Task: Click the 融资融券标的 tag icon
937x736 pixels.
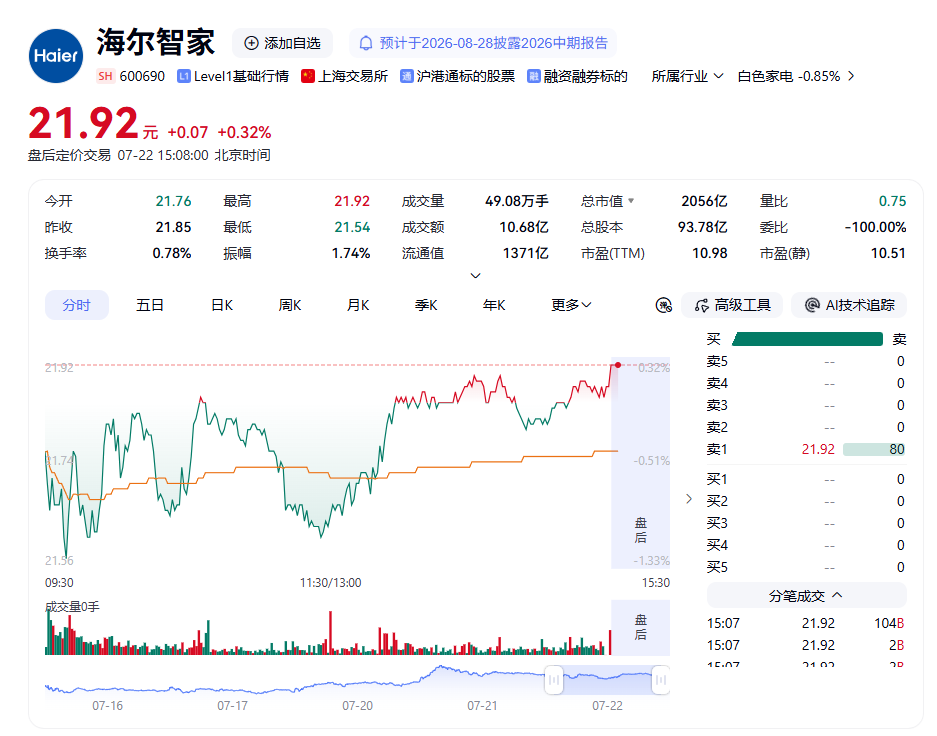Action: [x=534, y=76]
